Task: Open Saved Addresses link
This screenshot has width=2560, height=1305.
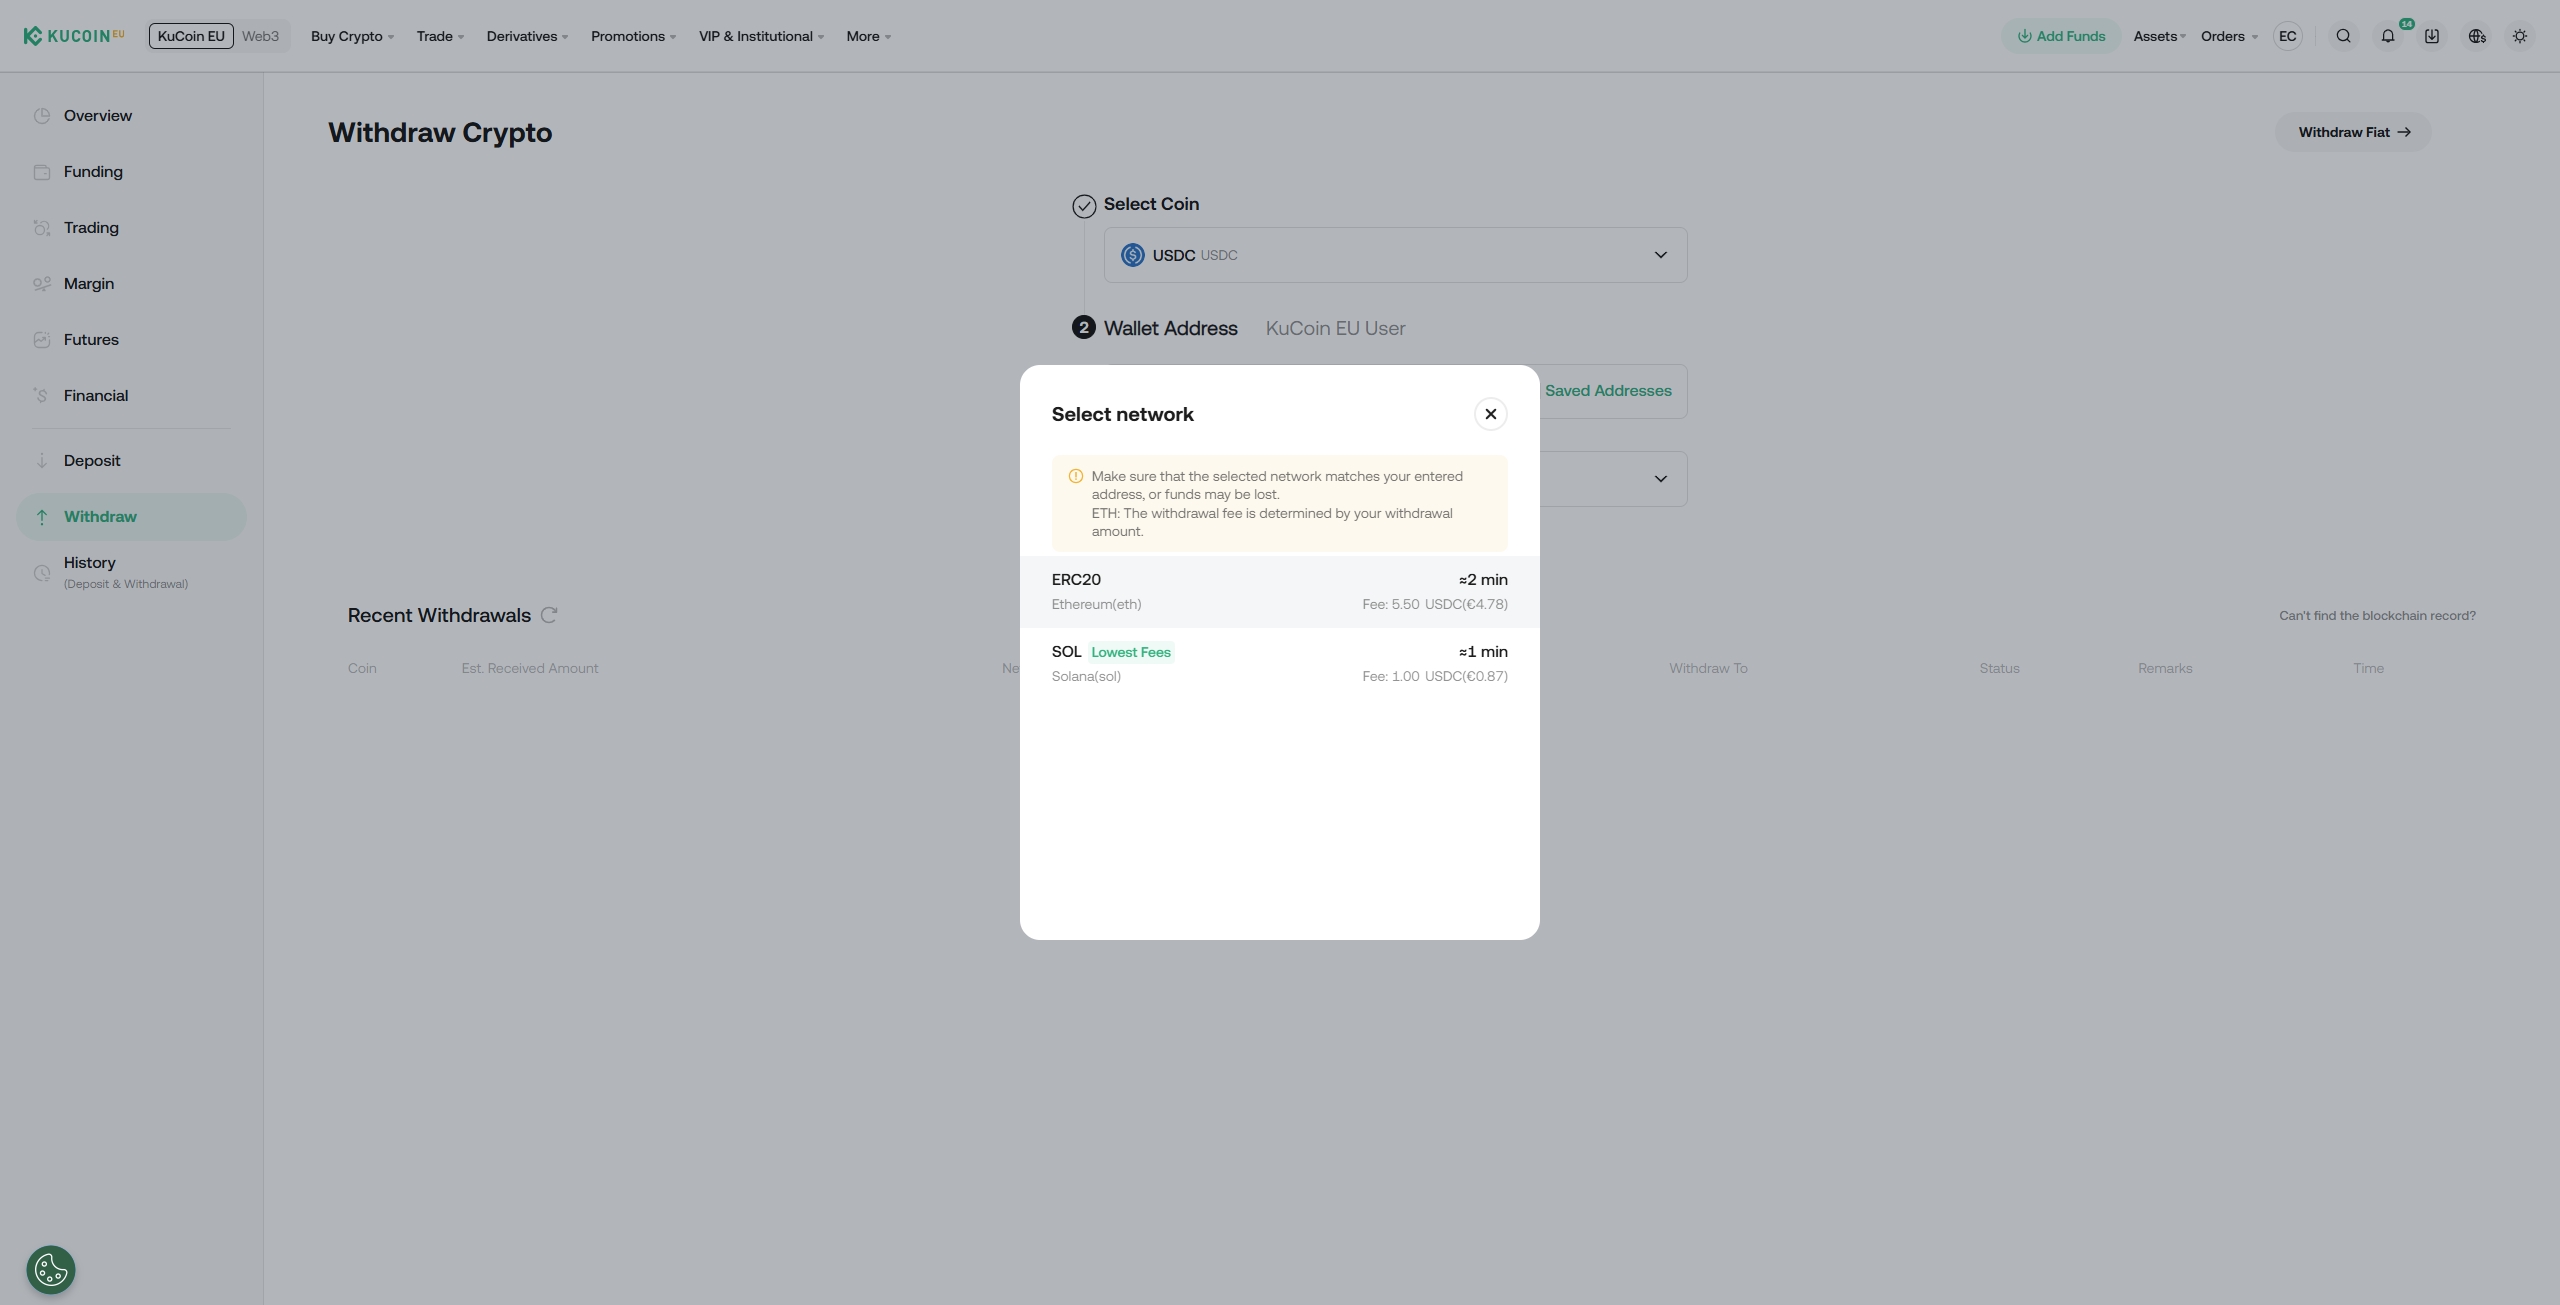Action: pos(1608,391)
